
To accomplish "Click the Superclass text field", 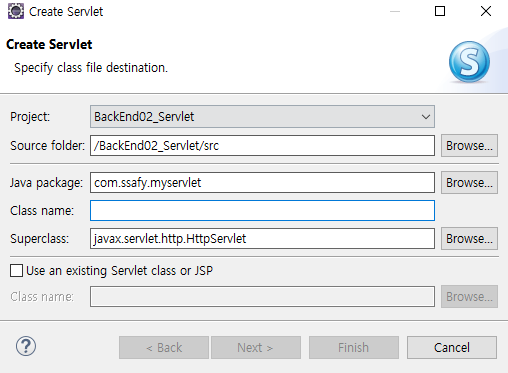I will 262,239.
